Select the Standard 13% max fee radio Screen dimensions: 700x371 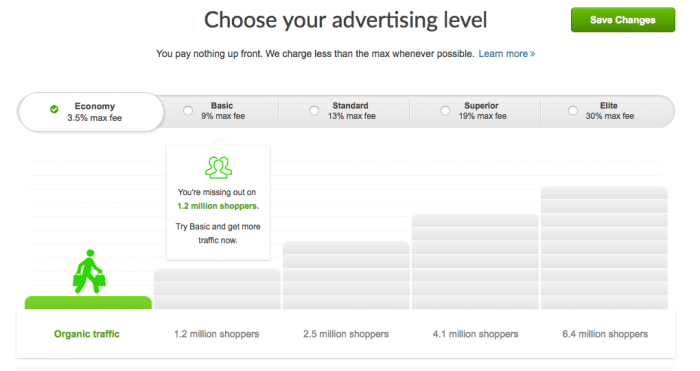314,111
